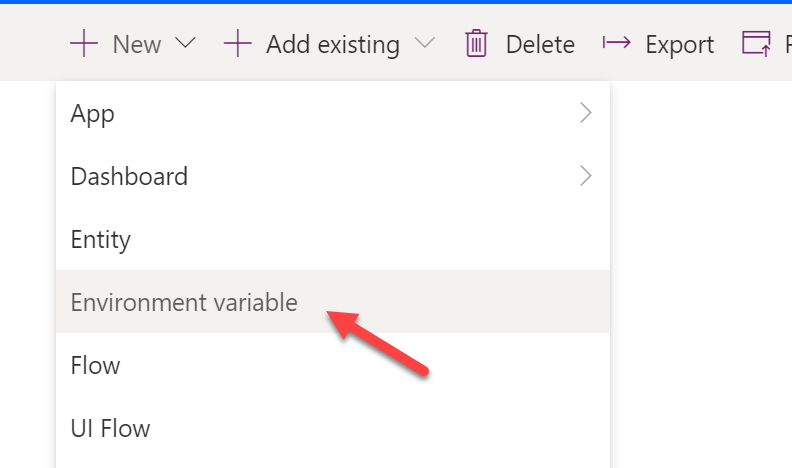
Task: Choose Environment variable from the menu
Action: coord(333,301)
